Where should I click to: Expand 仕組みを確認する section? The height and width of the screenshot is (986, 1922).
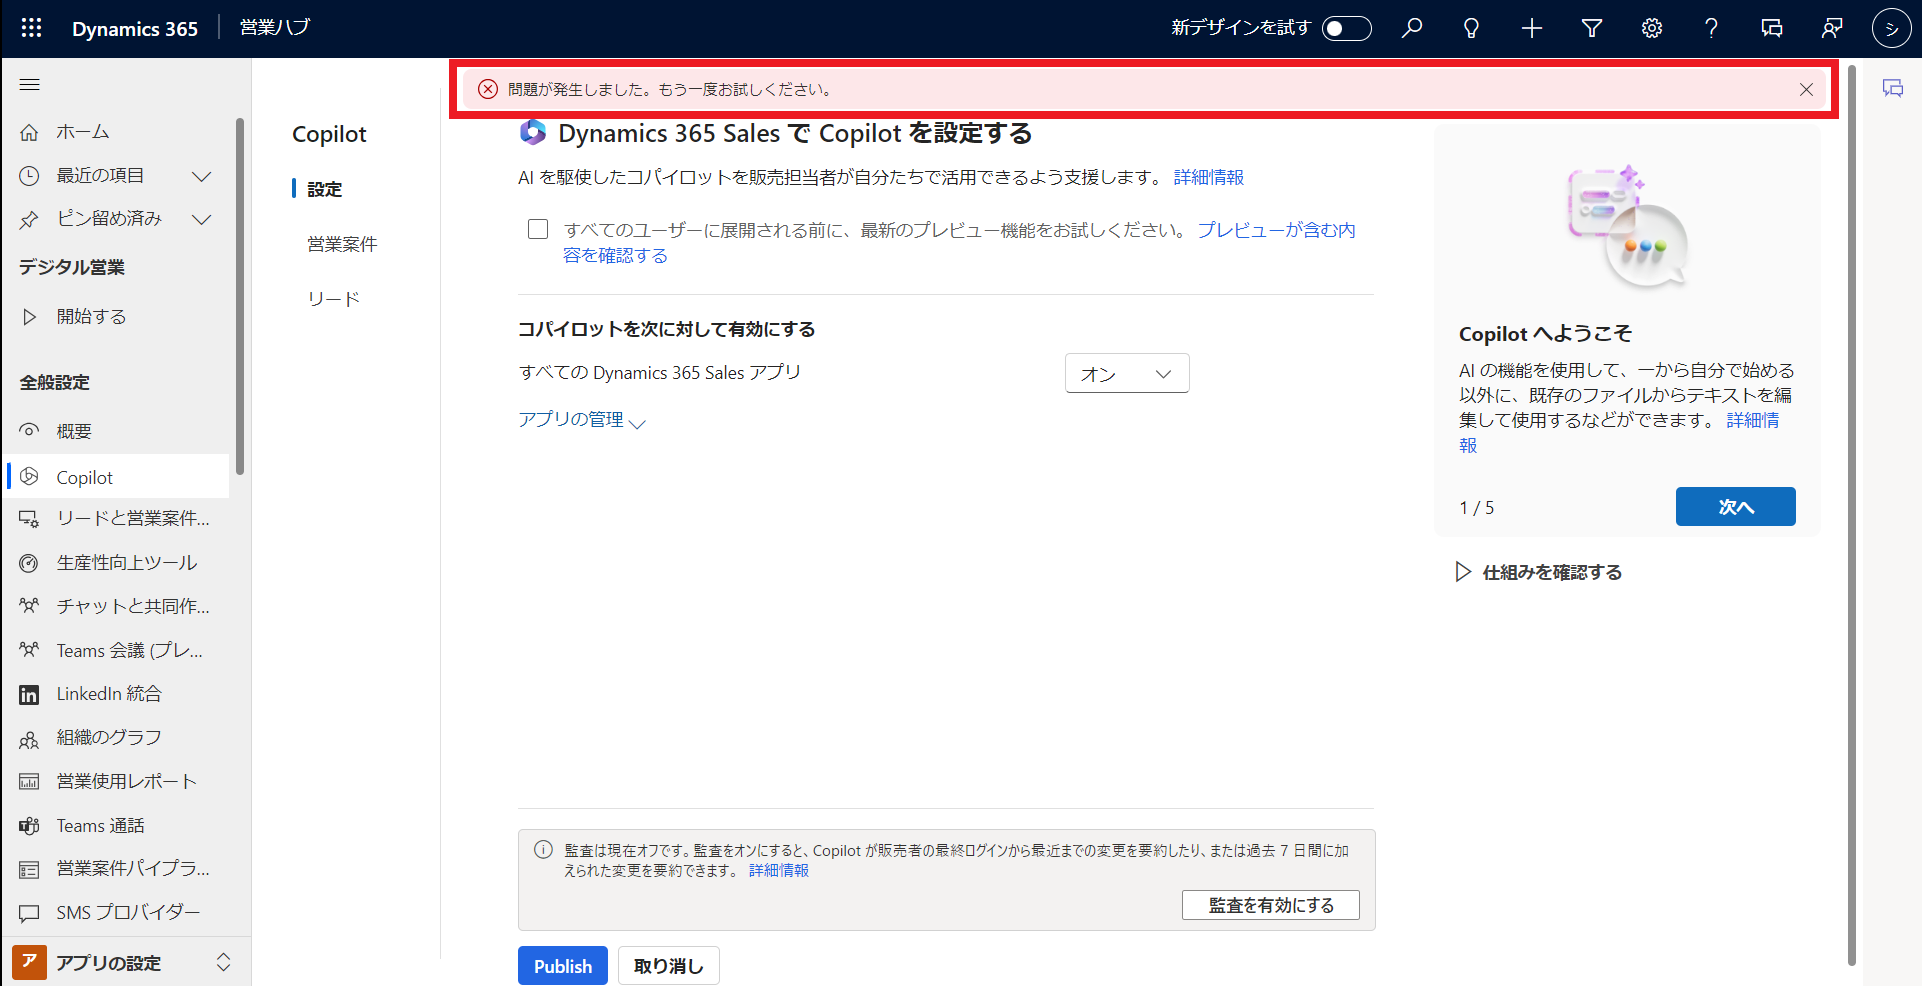click(x=1539, y=572)
